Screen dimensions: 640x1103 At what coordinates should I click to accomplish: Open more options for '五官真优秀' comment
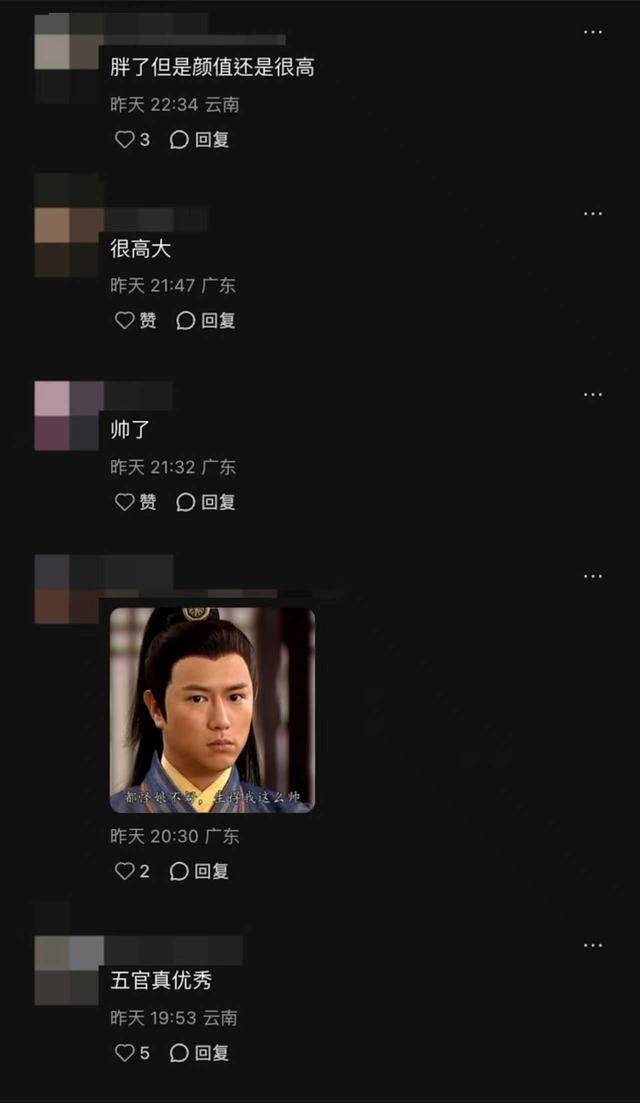coord(593,945)
